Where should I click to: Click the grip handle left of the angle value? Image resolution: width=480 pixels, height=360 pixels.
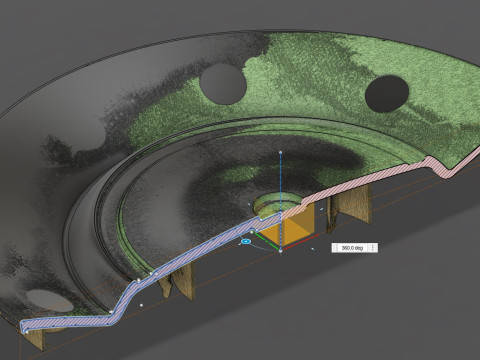[x=336, y=248]
